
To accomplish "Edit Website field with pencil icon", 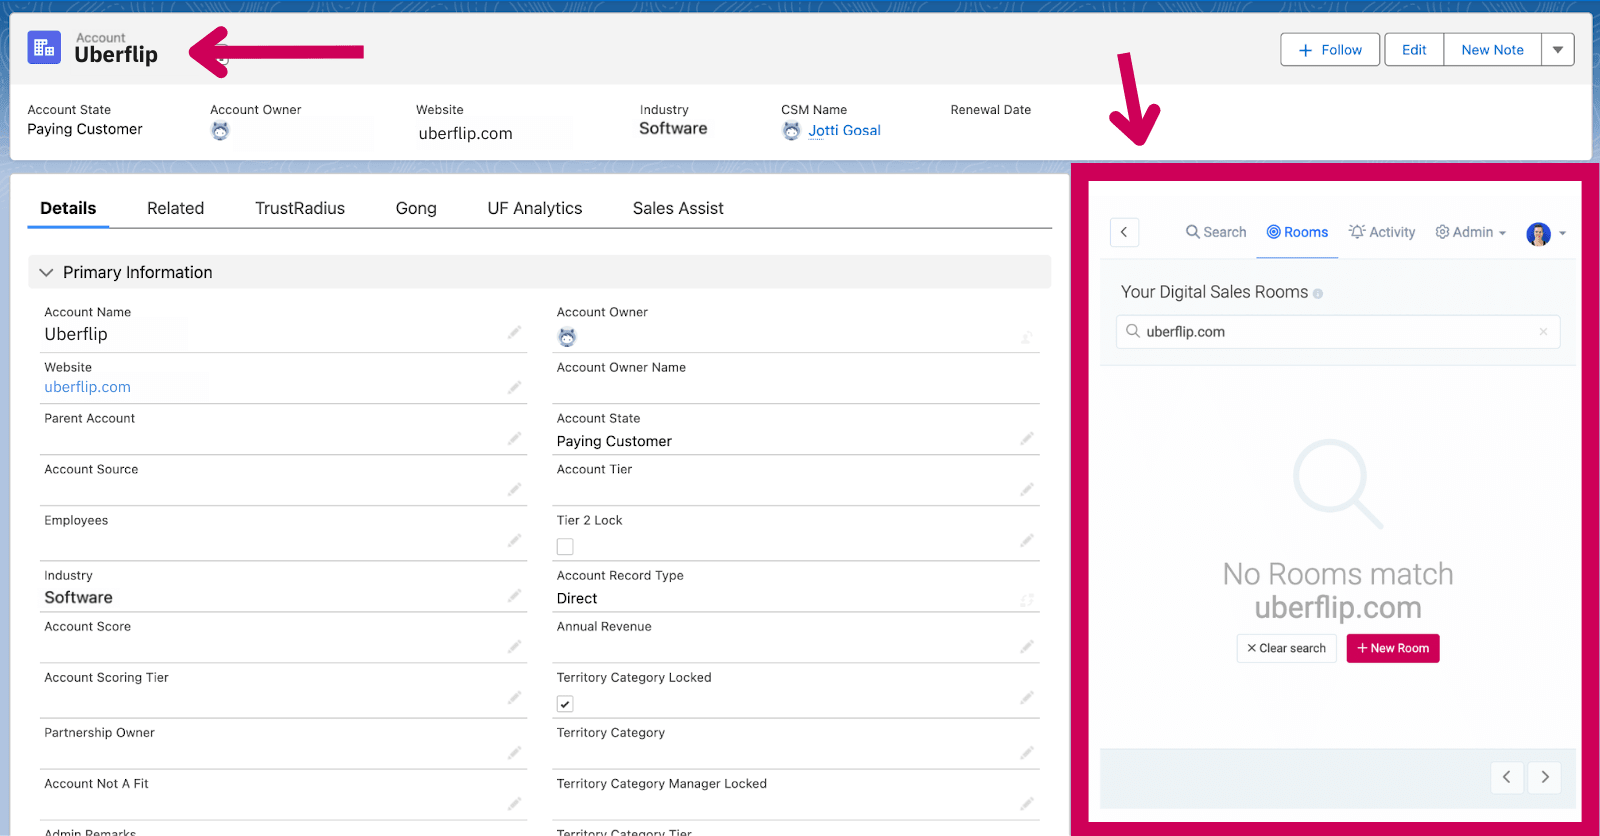I will pyautogui.click(x=514, y=387).
